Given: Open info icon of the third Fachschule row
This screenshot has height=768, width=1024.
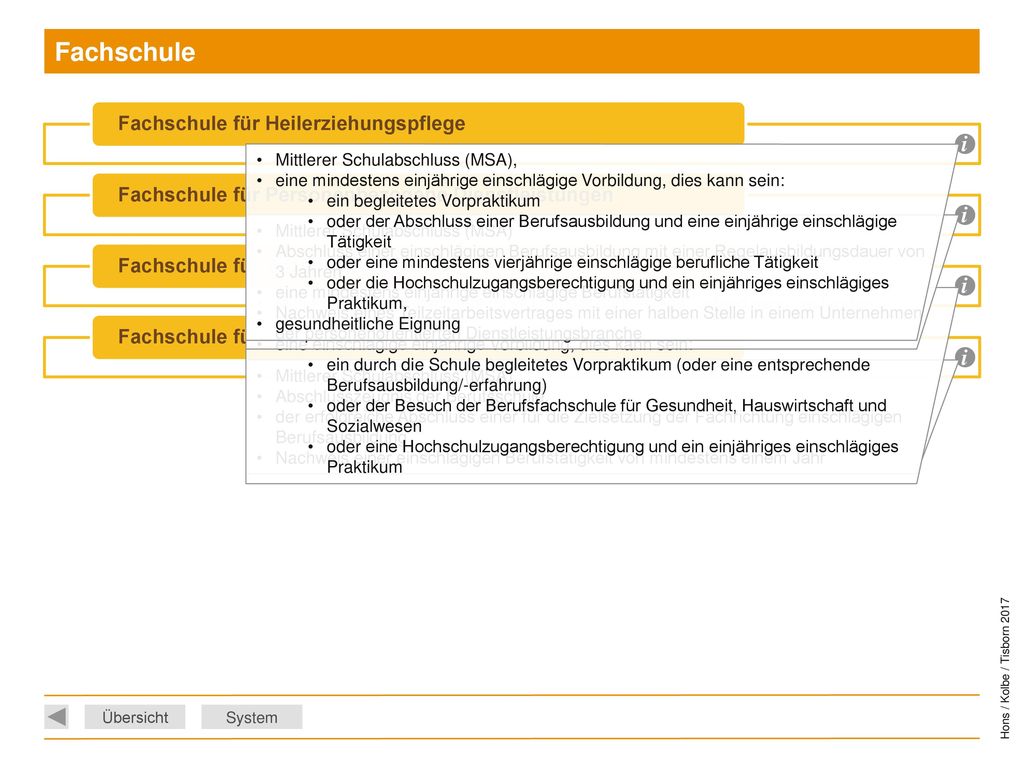Looking at the screenshot, I should [x=965, y=286].
